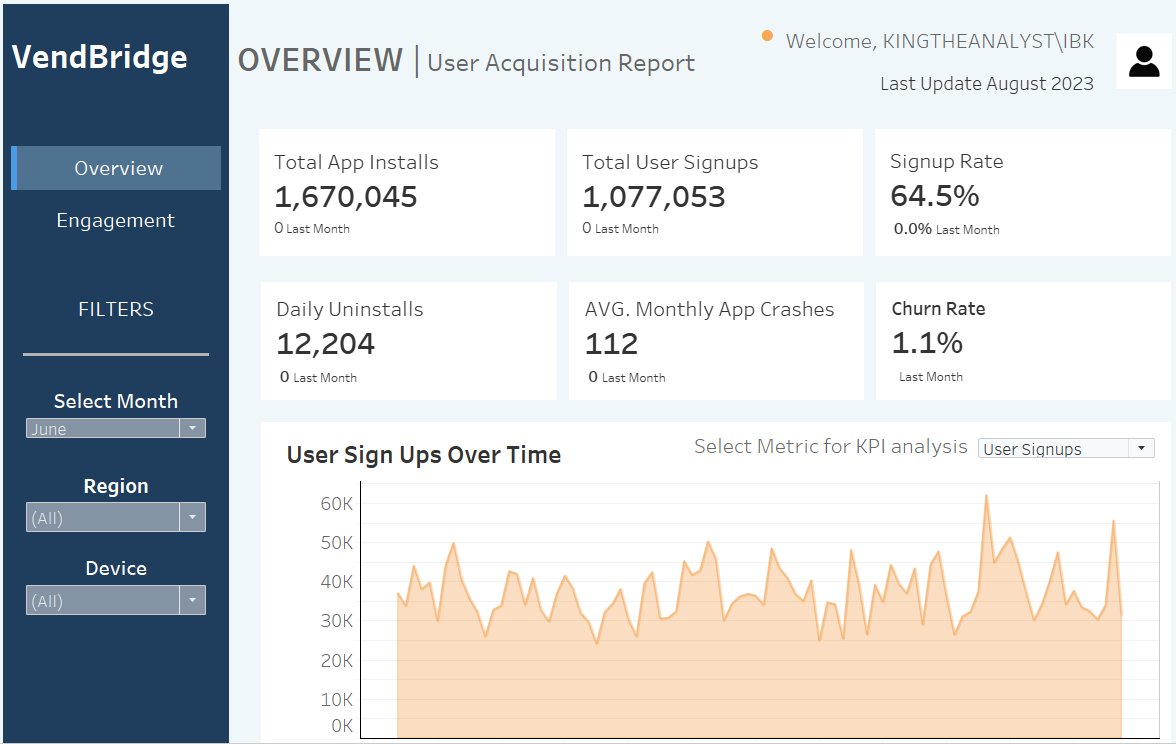Click the Daily Uninstalls card
Viewport: 1176px width, 744px height.
point(407,340)
